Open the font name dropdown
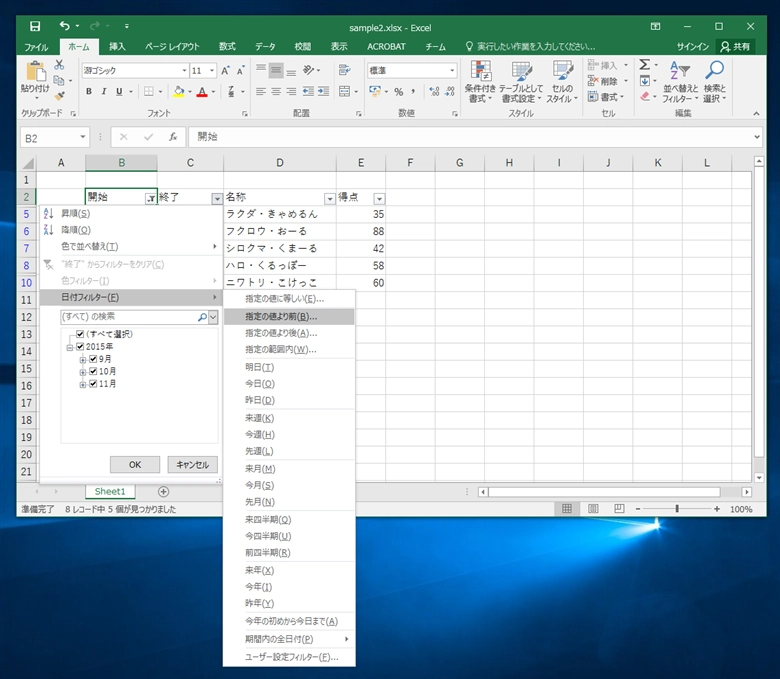Viewport: 780px width, 679px height. click(185, 71)
